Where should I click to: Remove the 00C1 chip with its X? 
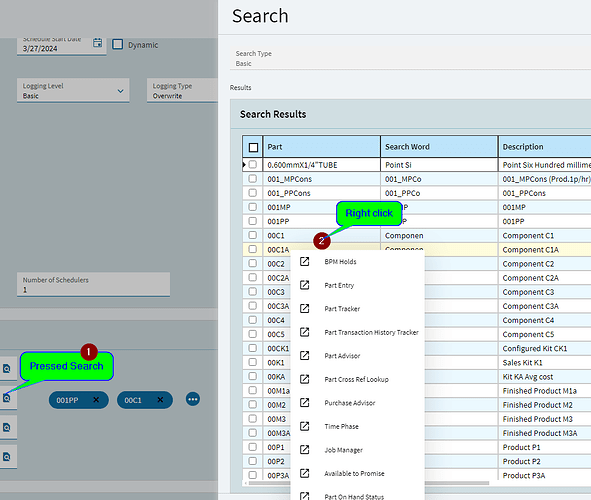coord(160,400)
